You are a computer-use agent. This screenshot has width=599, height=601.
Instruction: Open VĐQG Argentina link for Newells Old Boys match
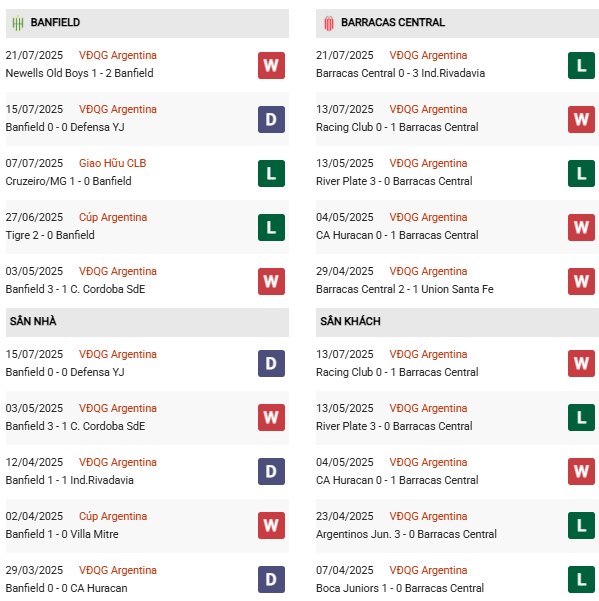point(118,55)
